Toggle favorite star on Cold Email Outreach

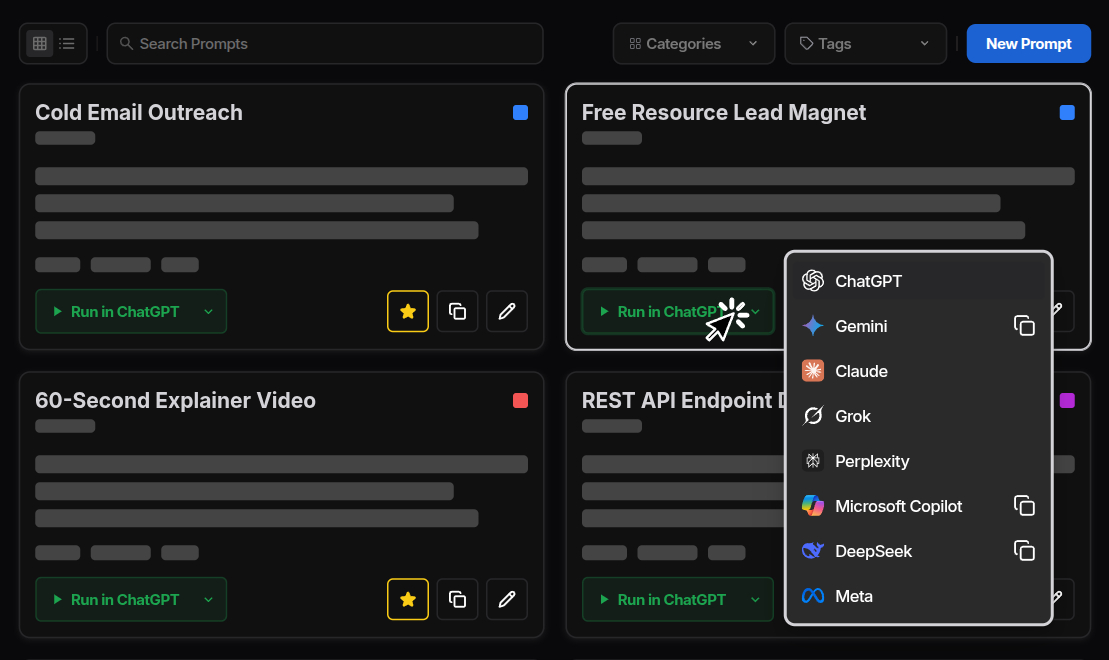point(407,311)
